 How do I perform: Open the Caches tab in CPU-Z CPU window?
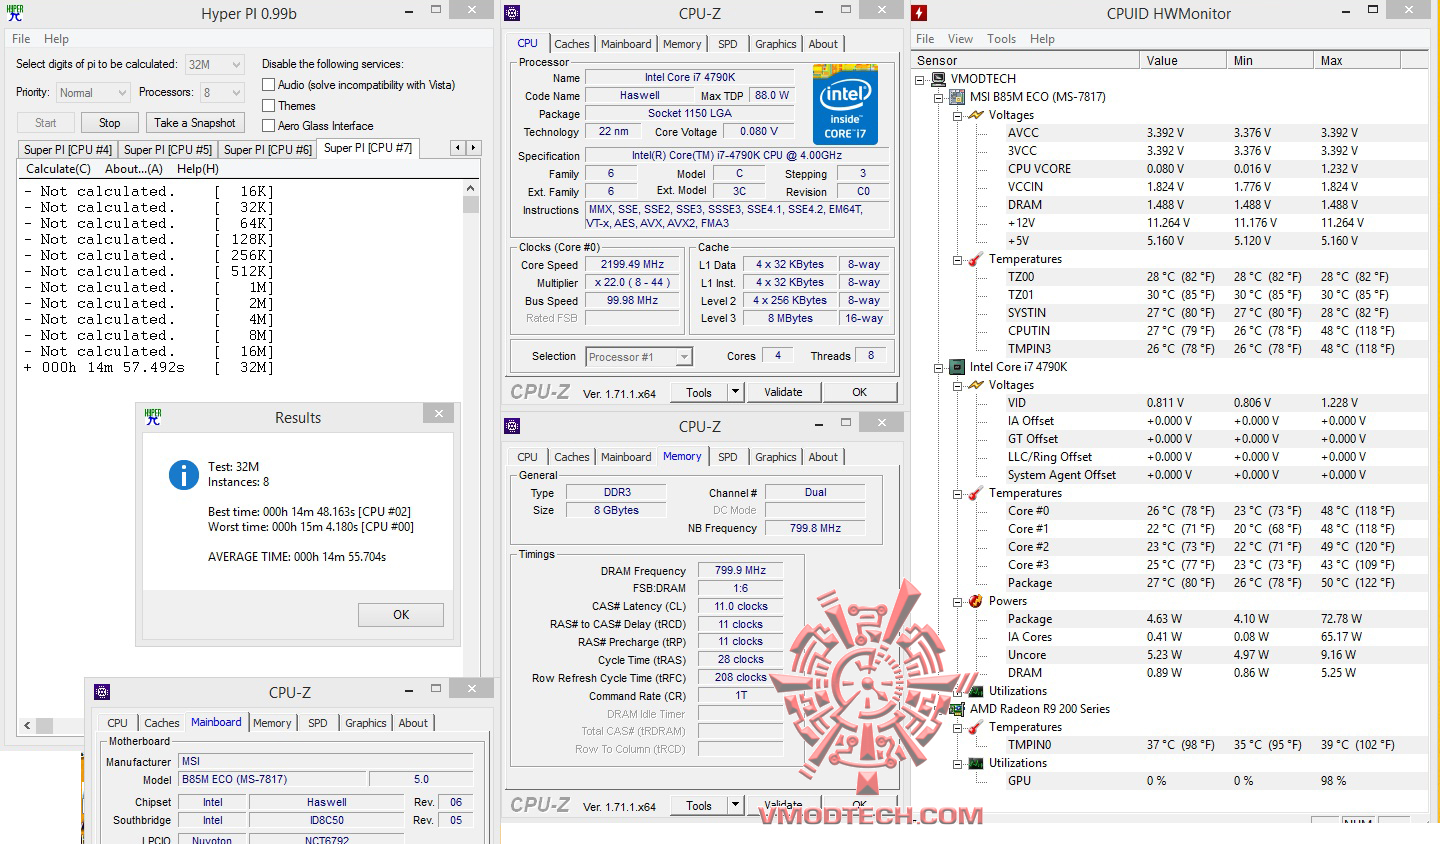coord(572,44)
